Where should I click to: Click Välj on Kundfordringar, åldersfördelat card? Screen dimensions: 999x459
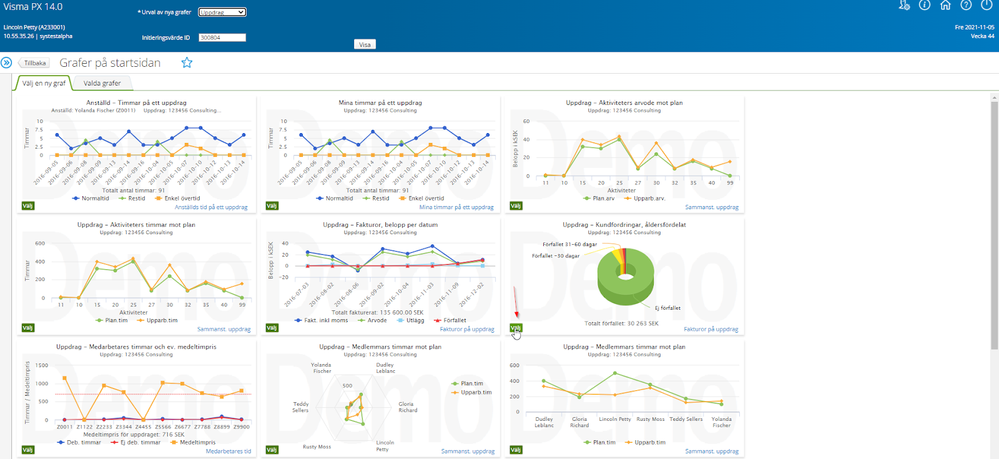pyautogui.click(x=516, y=328)
